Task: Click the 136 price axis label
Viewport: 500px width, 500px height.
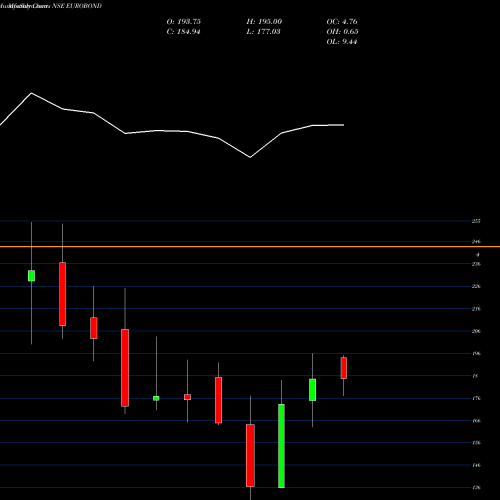Action: pos(476,488)
